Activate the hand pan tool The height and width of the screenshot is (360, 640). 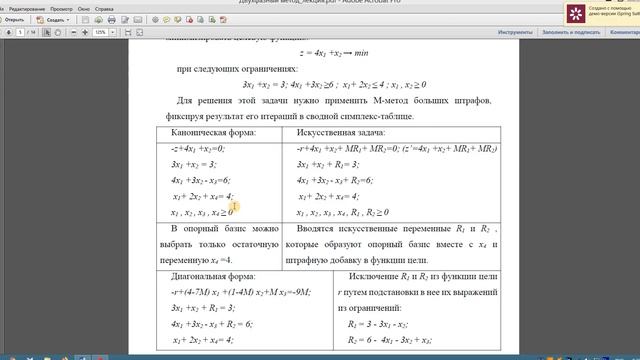tap(58, 32)
